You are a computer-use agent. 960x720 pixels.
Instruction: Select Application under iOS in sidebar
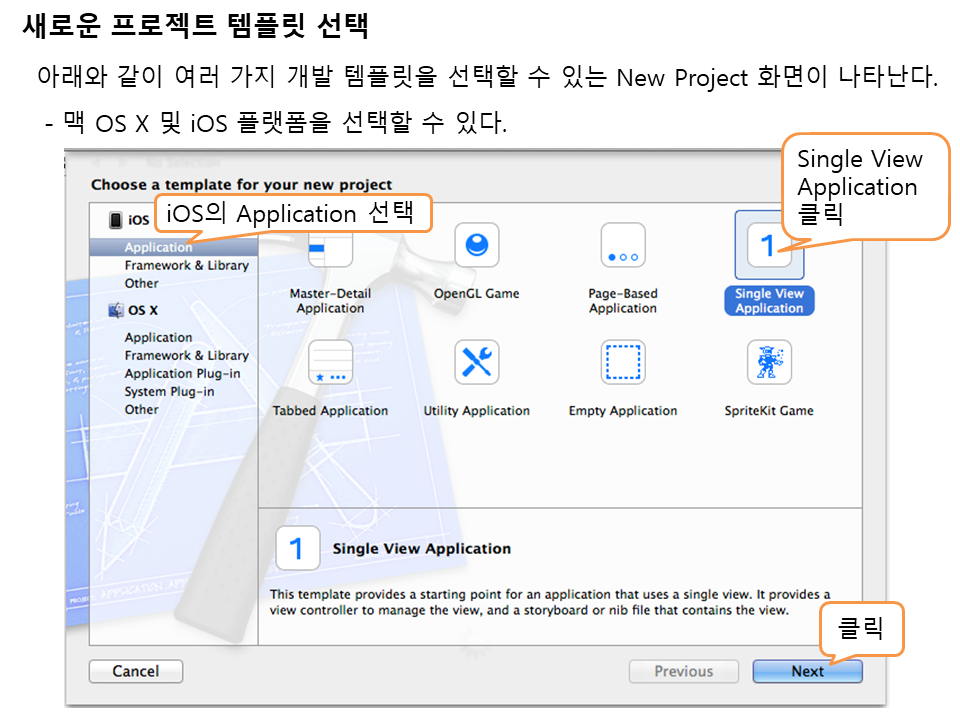[158, 247]
